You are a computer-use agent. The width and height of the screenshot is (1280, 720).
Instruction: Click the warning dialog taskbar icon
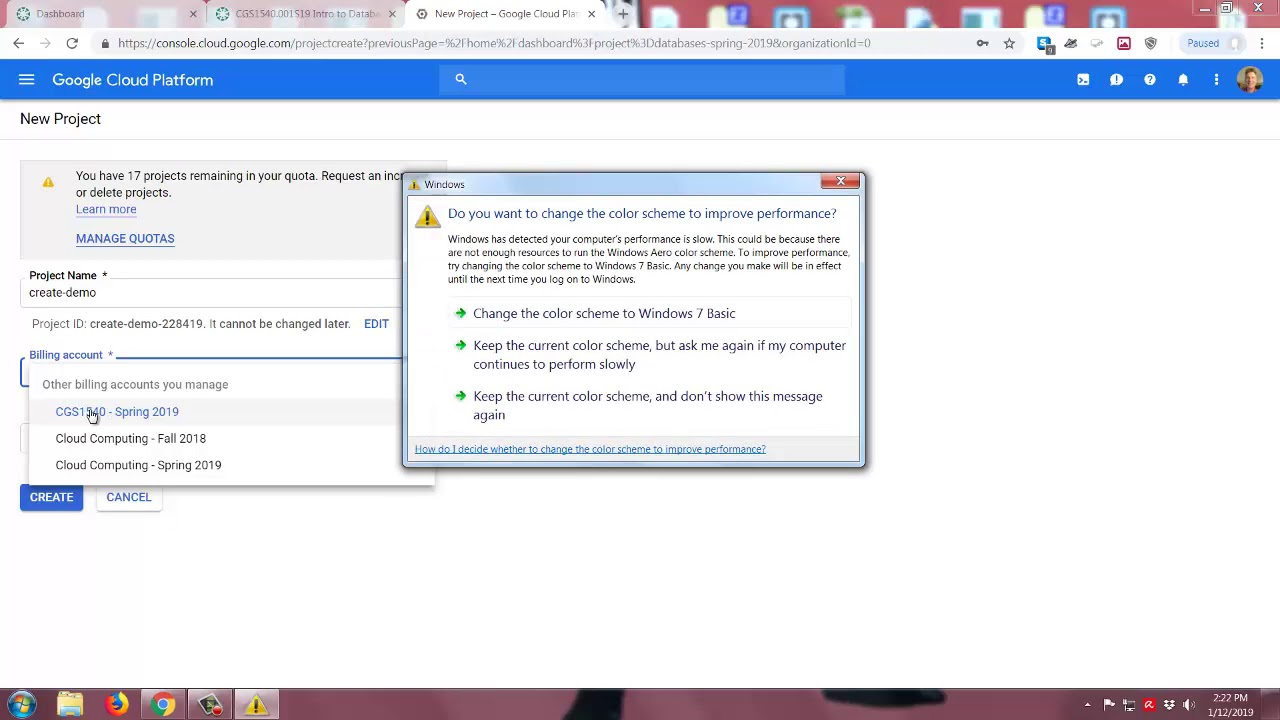257,705
